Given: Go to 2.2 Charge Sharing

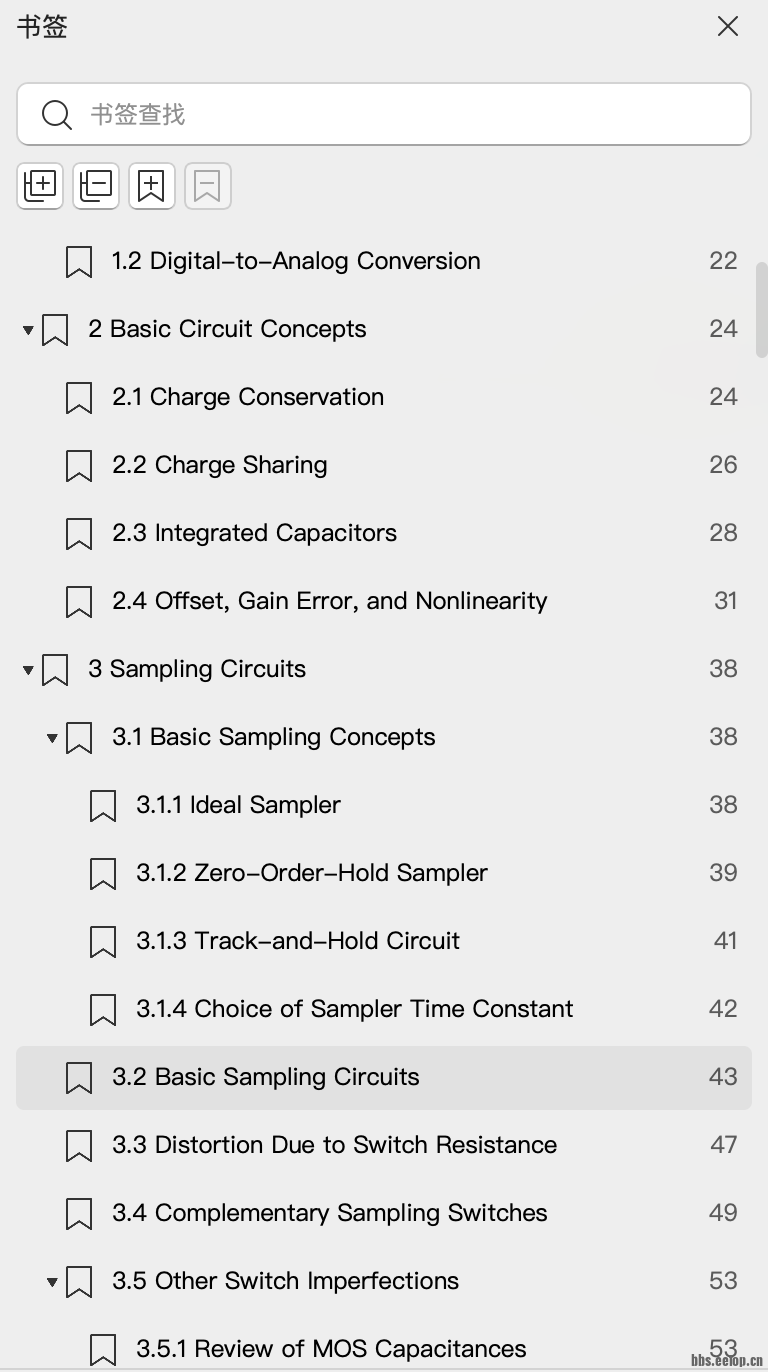Looking at the screenshot, I should (x=220, y=465).
